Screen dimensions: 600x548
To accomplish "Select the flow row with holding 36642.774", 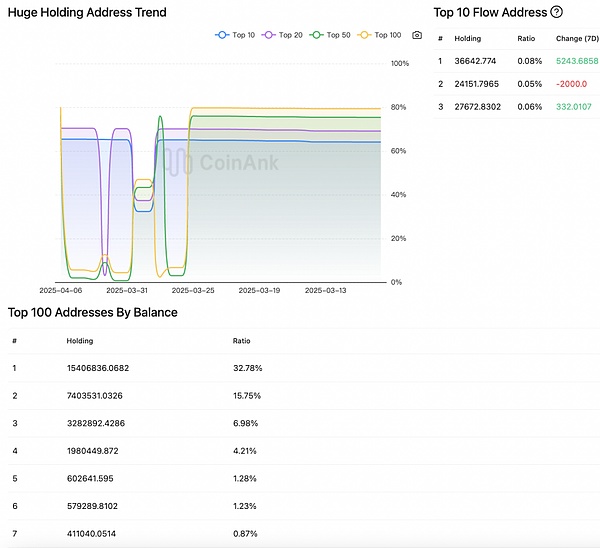I will (x=475, y=61).
